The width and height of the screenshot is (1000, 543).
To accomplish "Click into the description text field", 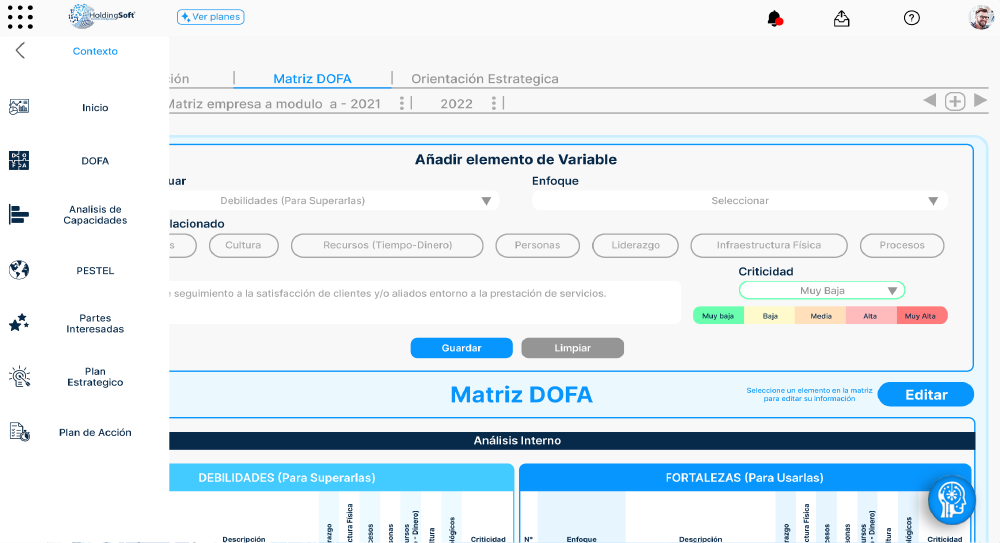I will pyautogui.click(x=425, y=302).
